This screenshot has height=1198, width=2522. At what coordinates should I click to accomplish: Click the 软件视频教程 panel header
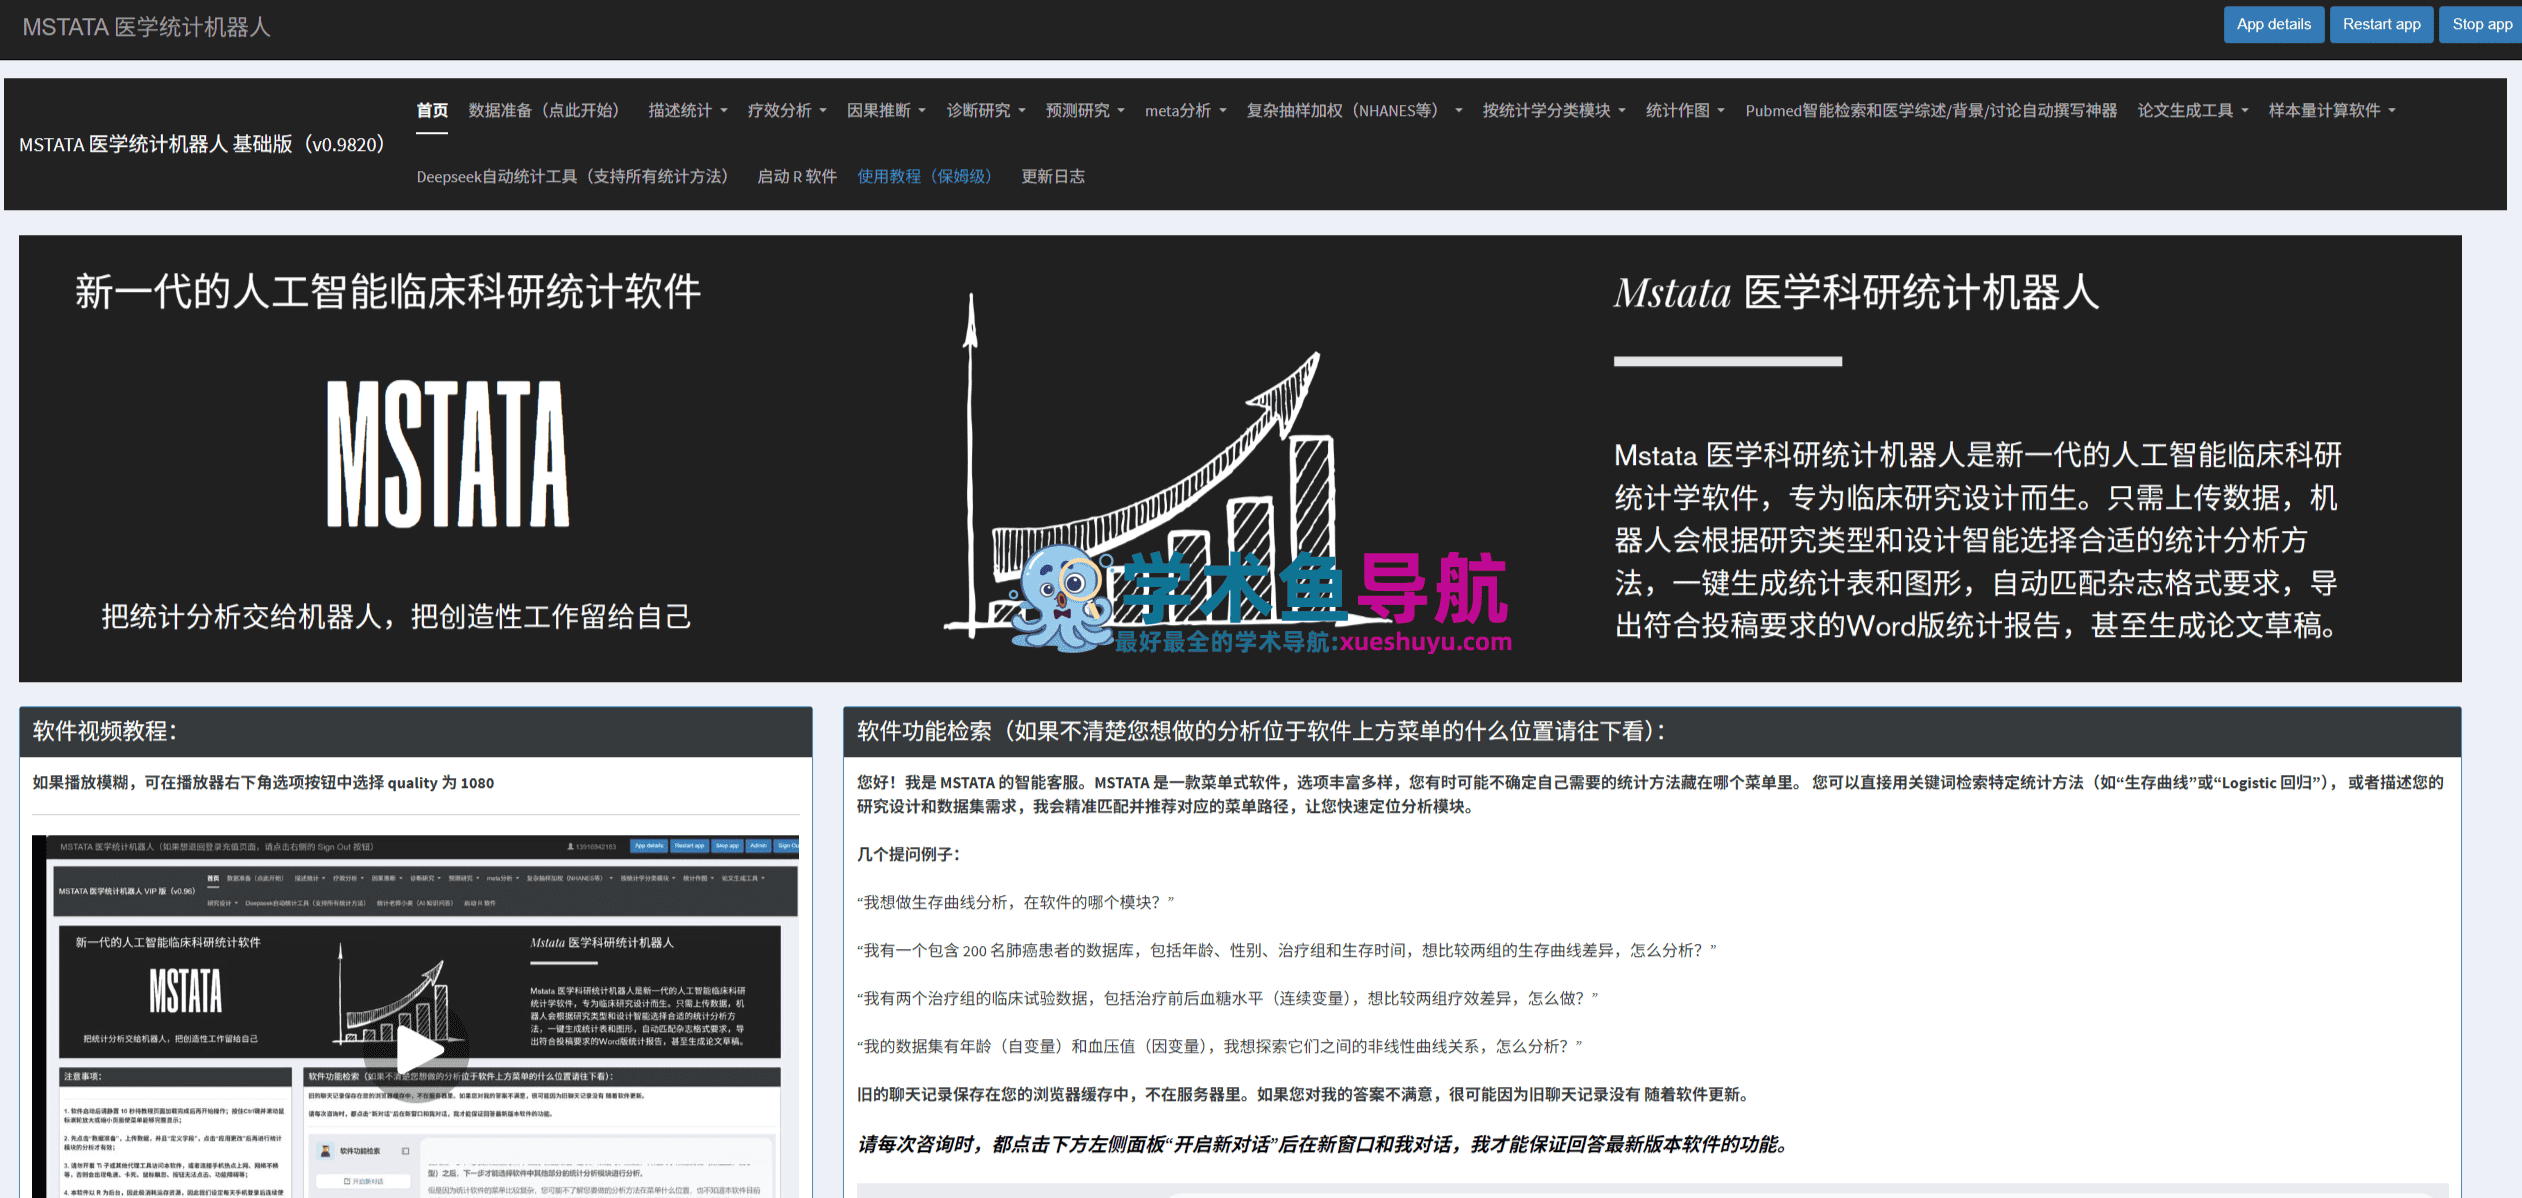coord(415,732)
